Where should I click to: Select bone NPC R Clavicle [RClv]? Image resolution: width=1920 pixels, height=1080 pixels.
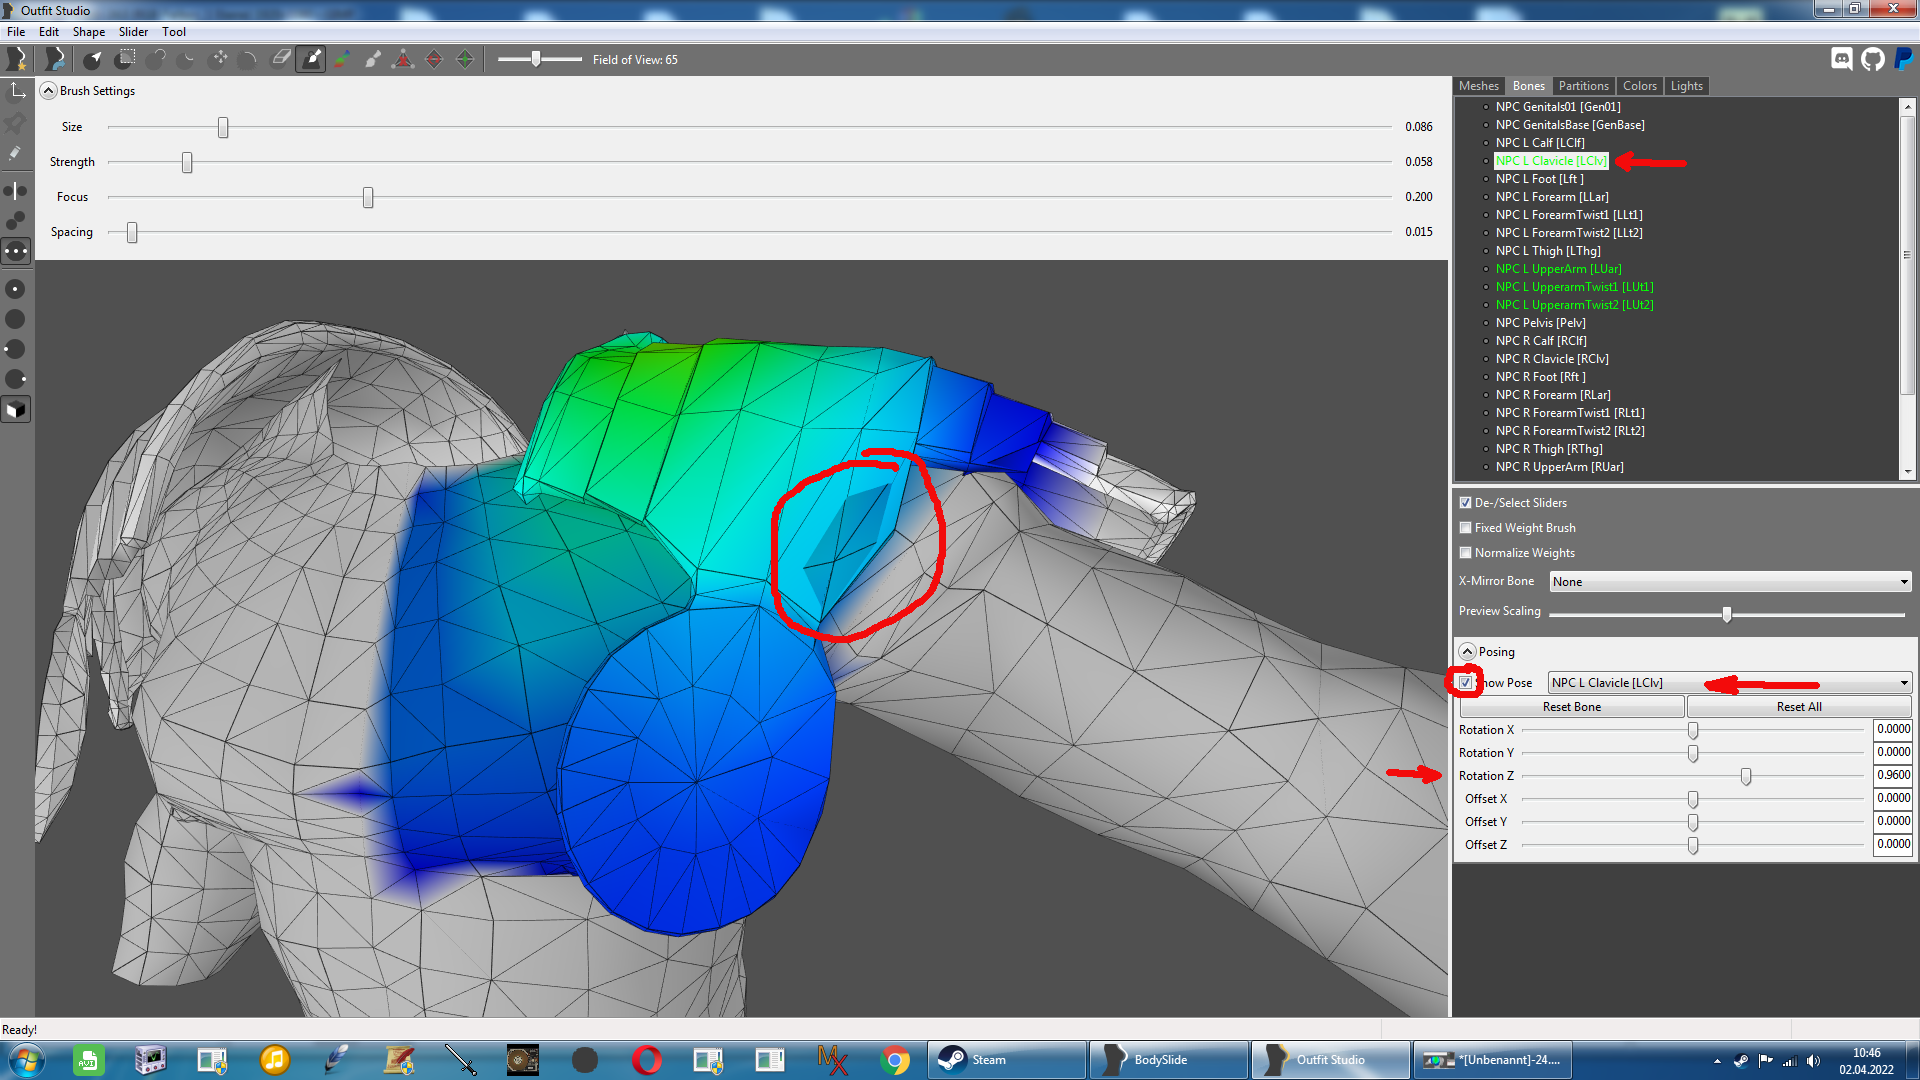(x=1552, y=359)
